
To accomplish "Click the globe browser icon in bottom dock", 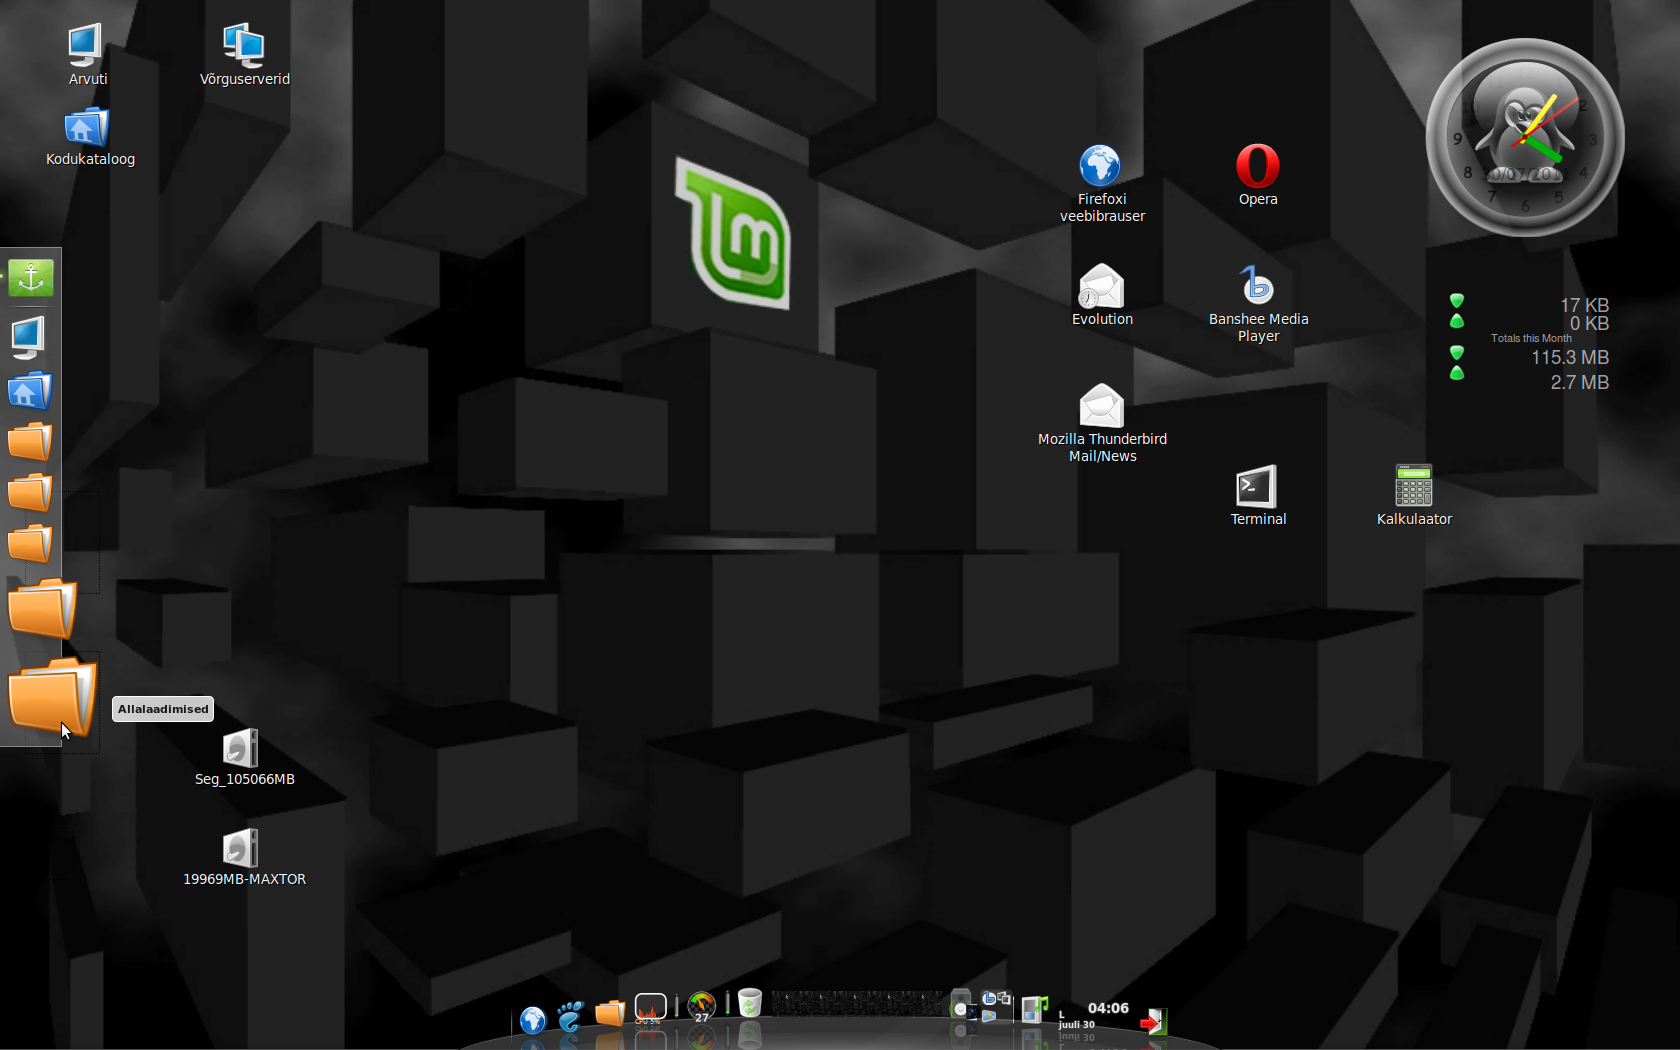I will click(x=533, y=1019).
